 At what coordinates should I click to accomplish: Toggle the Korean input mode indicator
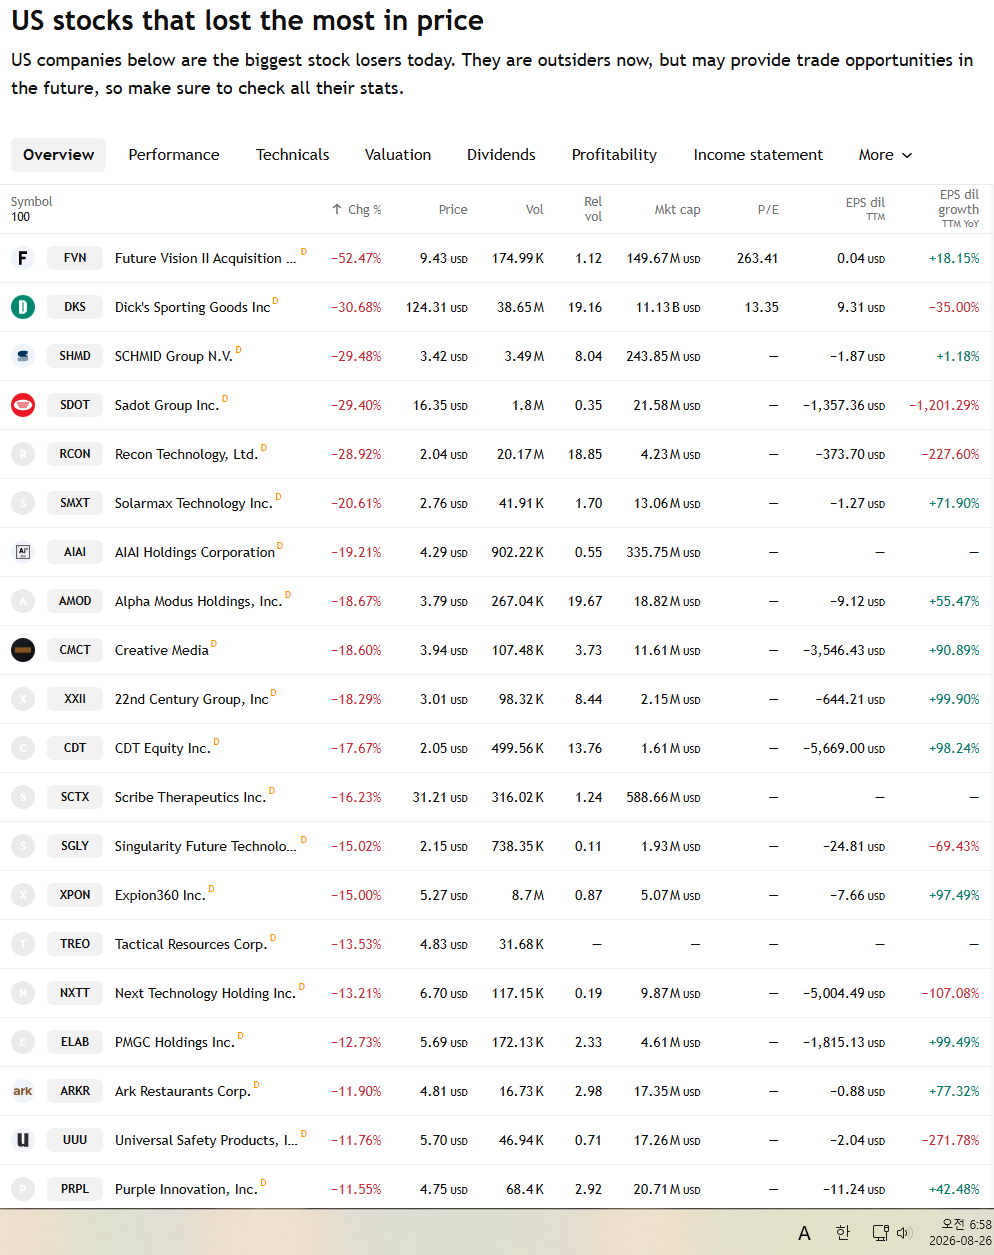point(843,1233)
